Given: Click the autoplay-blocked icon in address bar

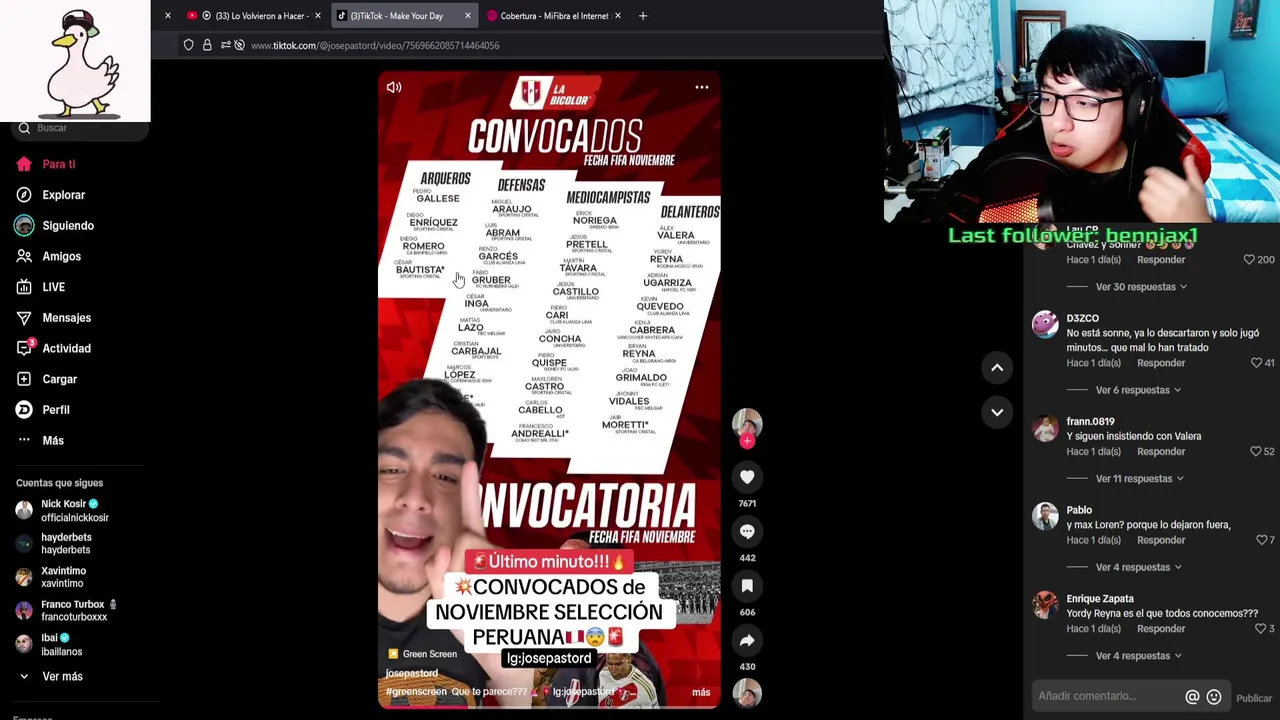Looking at the screenshot, I should 239,45.
